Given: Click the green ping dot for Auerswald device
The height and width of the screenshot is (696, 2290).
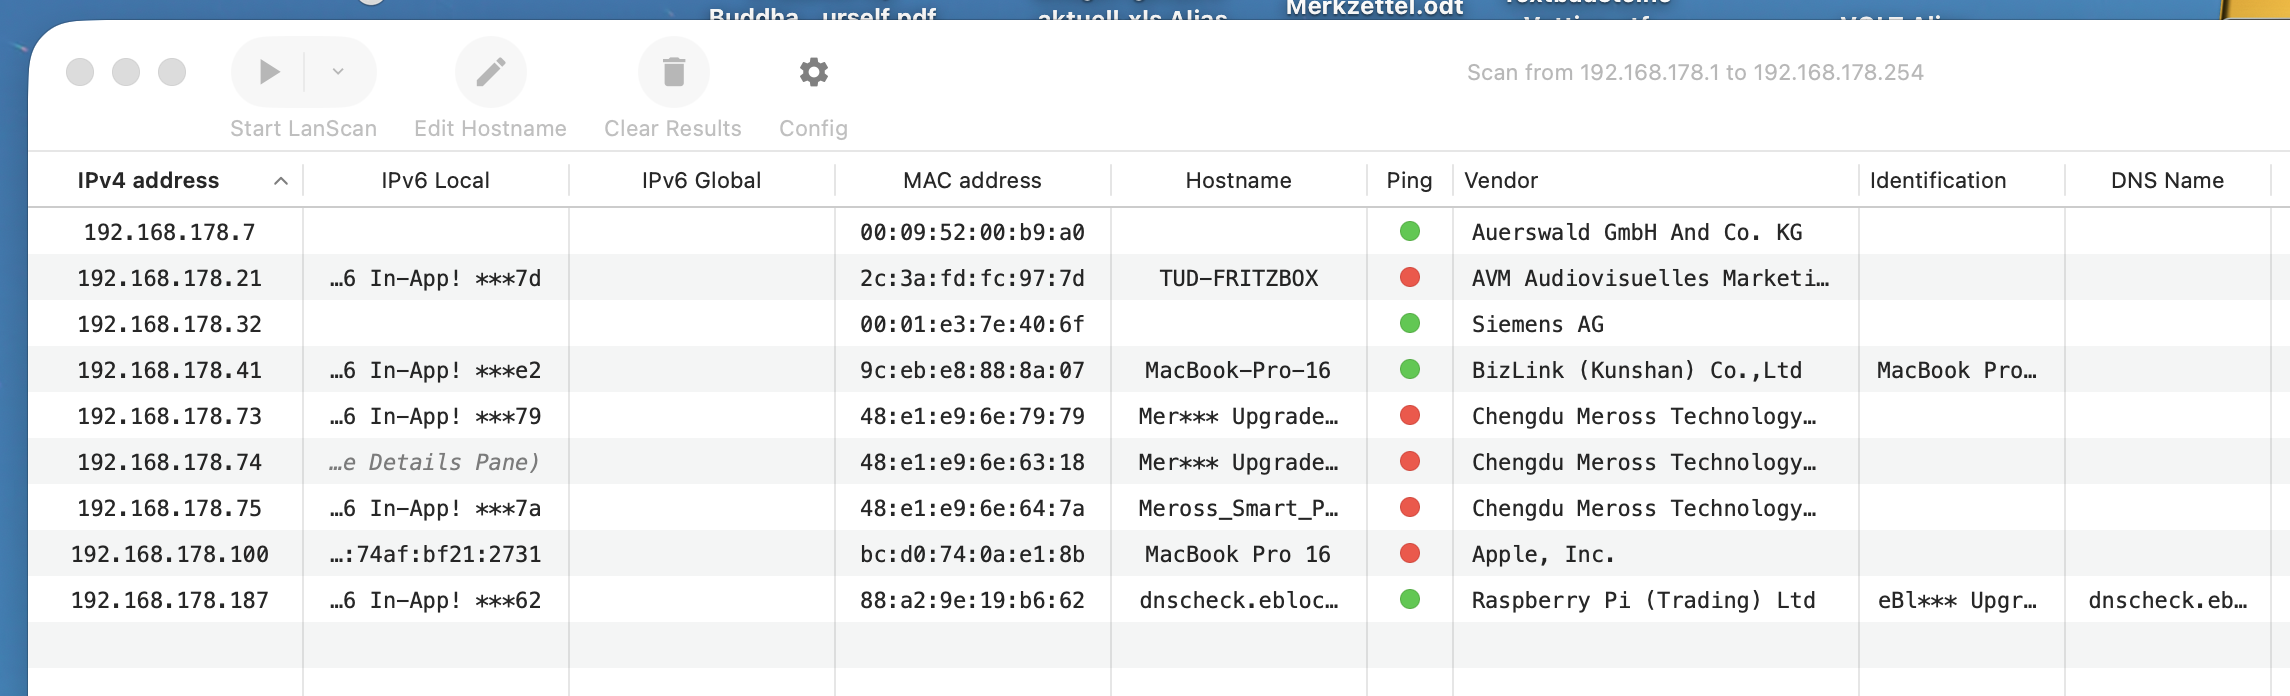Looking at the screenshot, I should [x=1410, y=232].
